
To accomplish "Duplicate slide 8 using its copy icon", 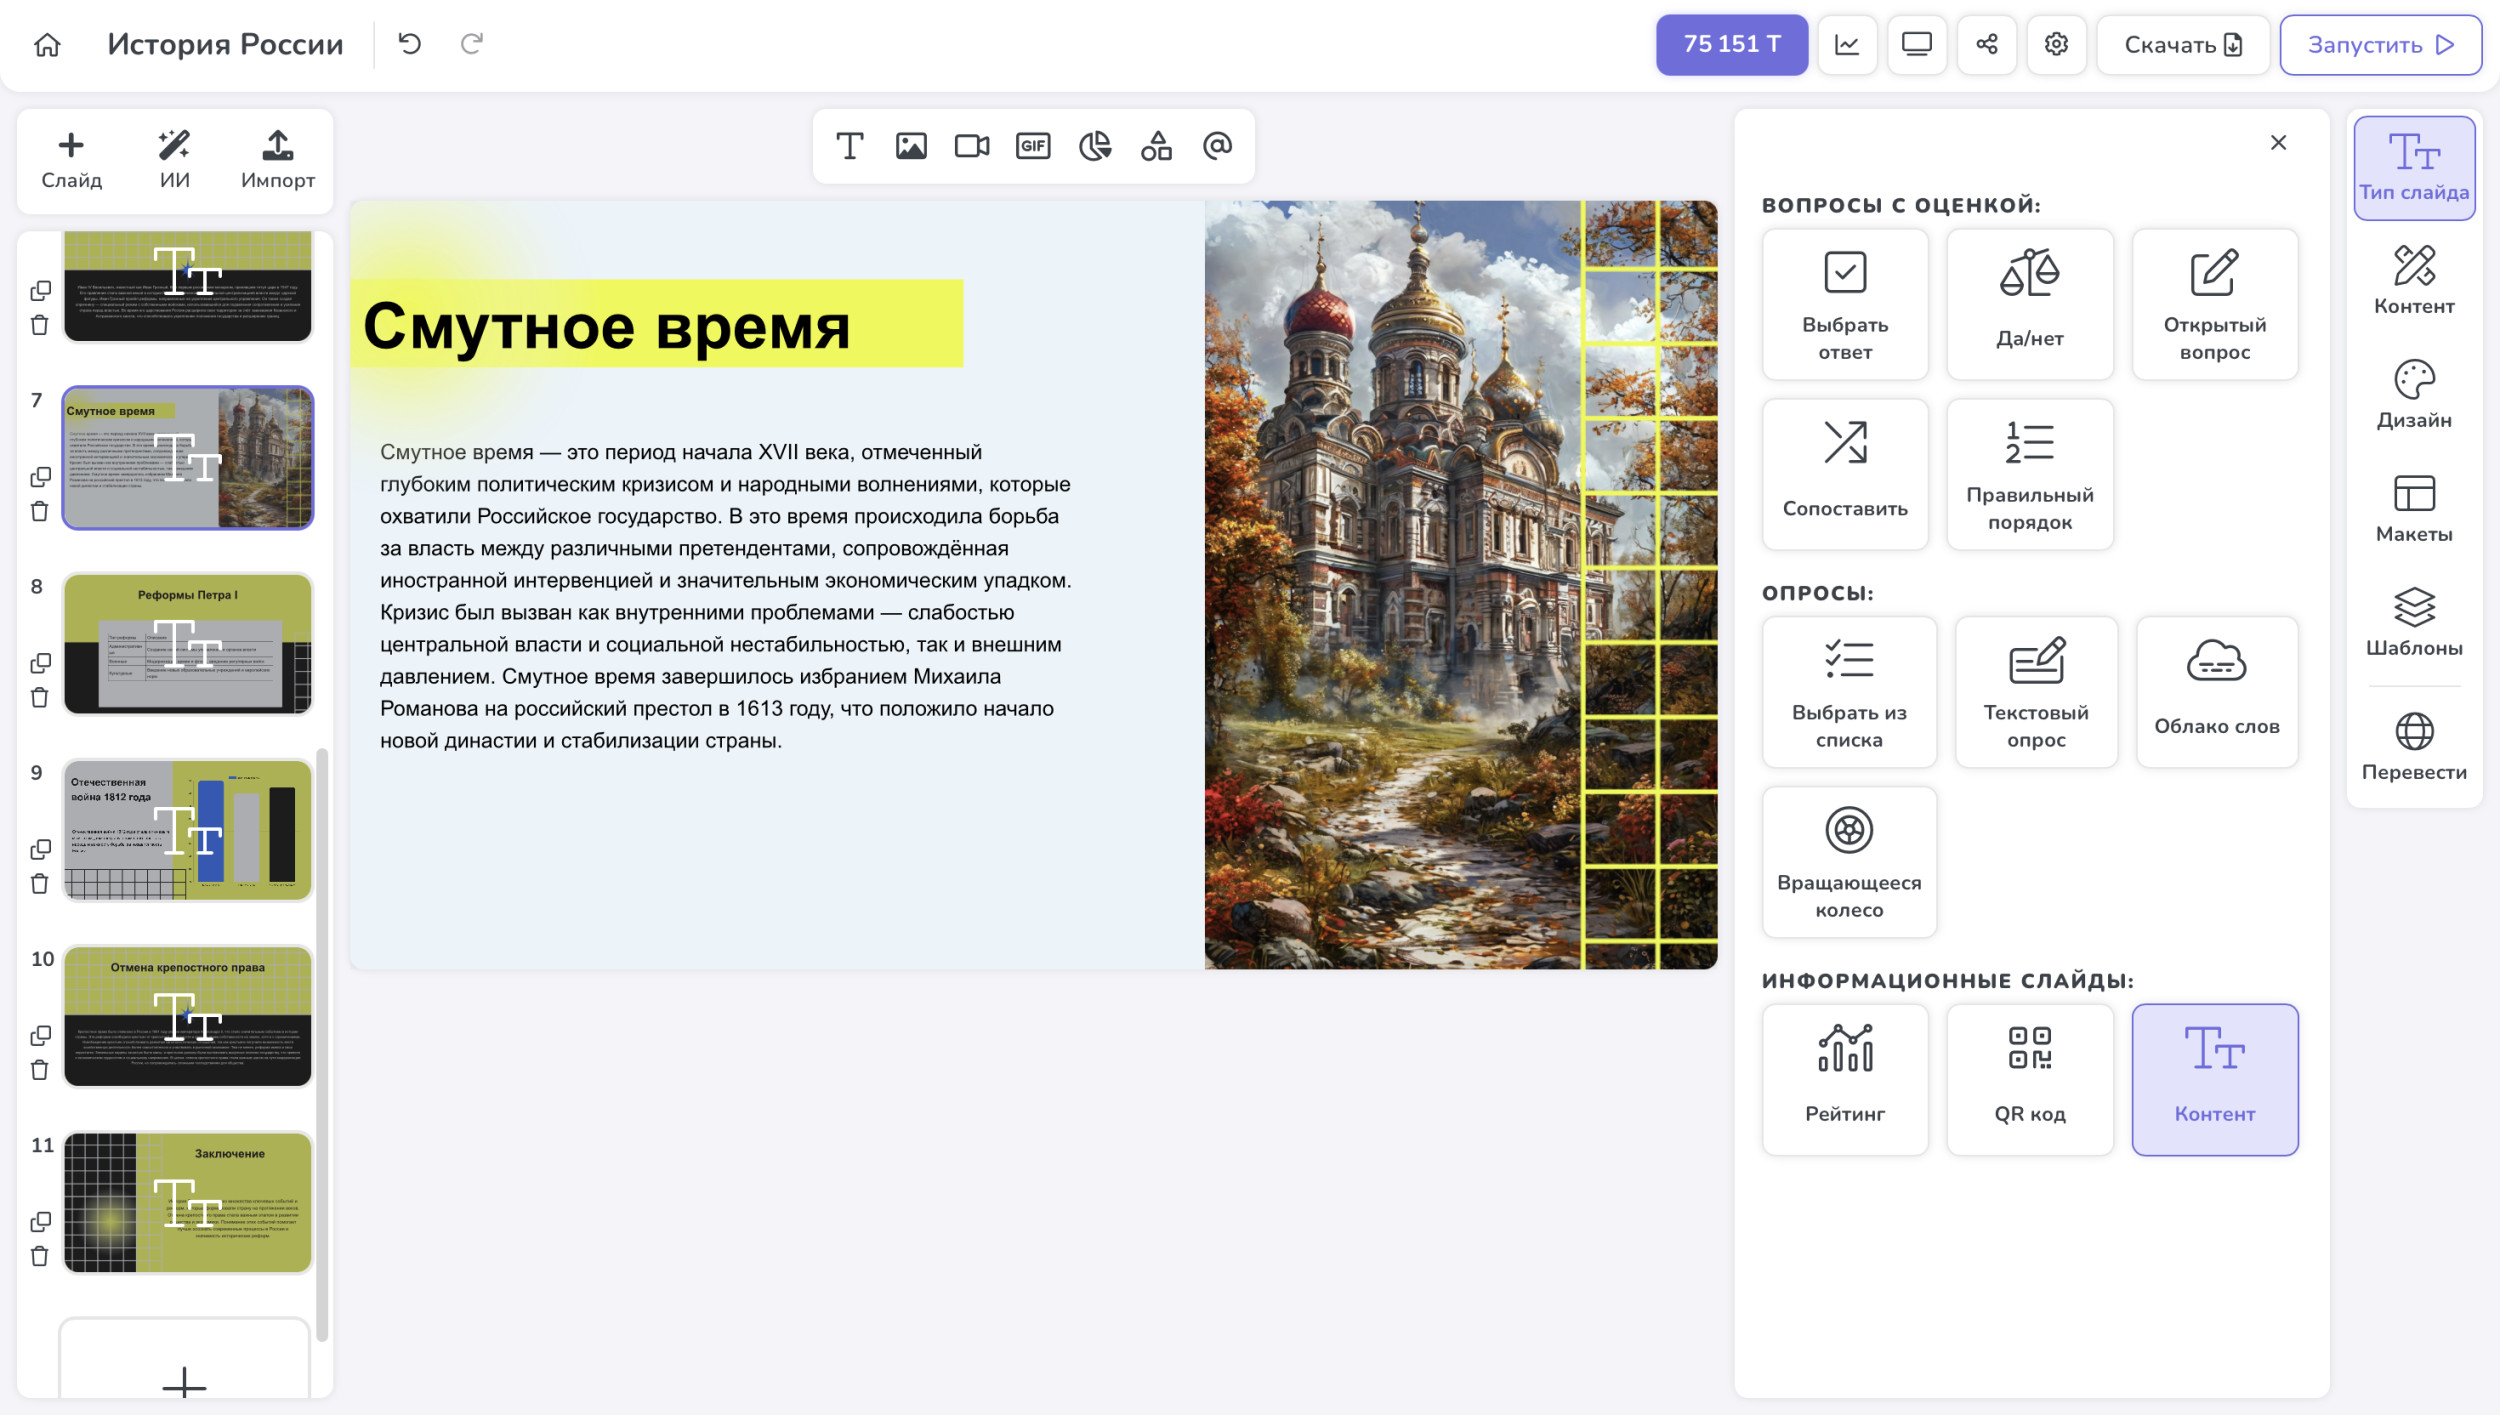I will coord(40,663).
